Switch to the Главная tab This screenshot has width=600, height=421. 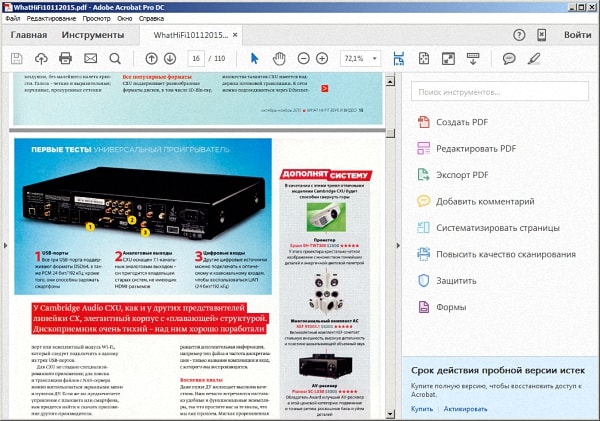tap(29, 35)
